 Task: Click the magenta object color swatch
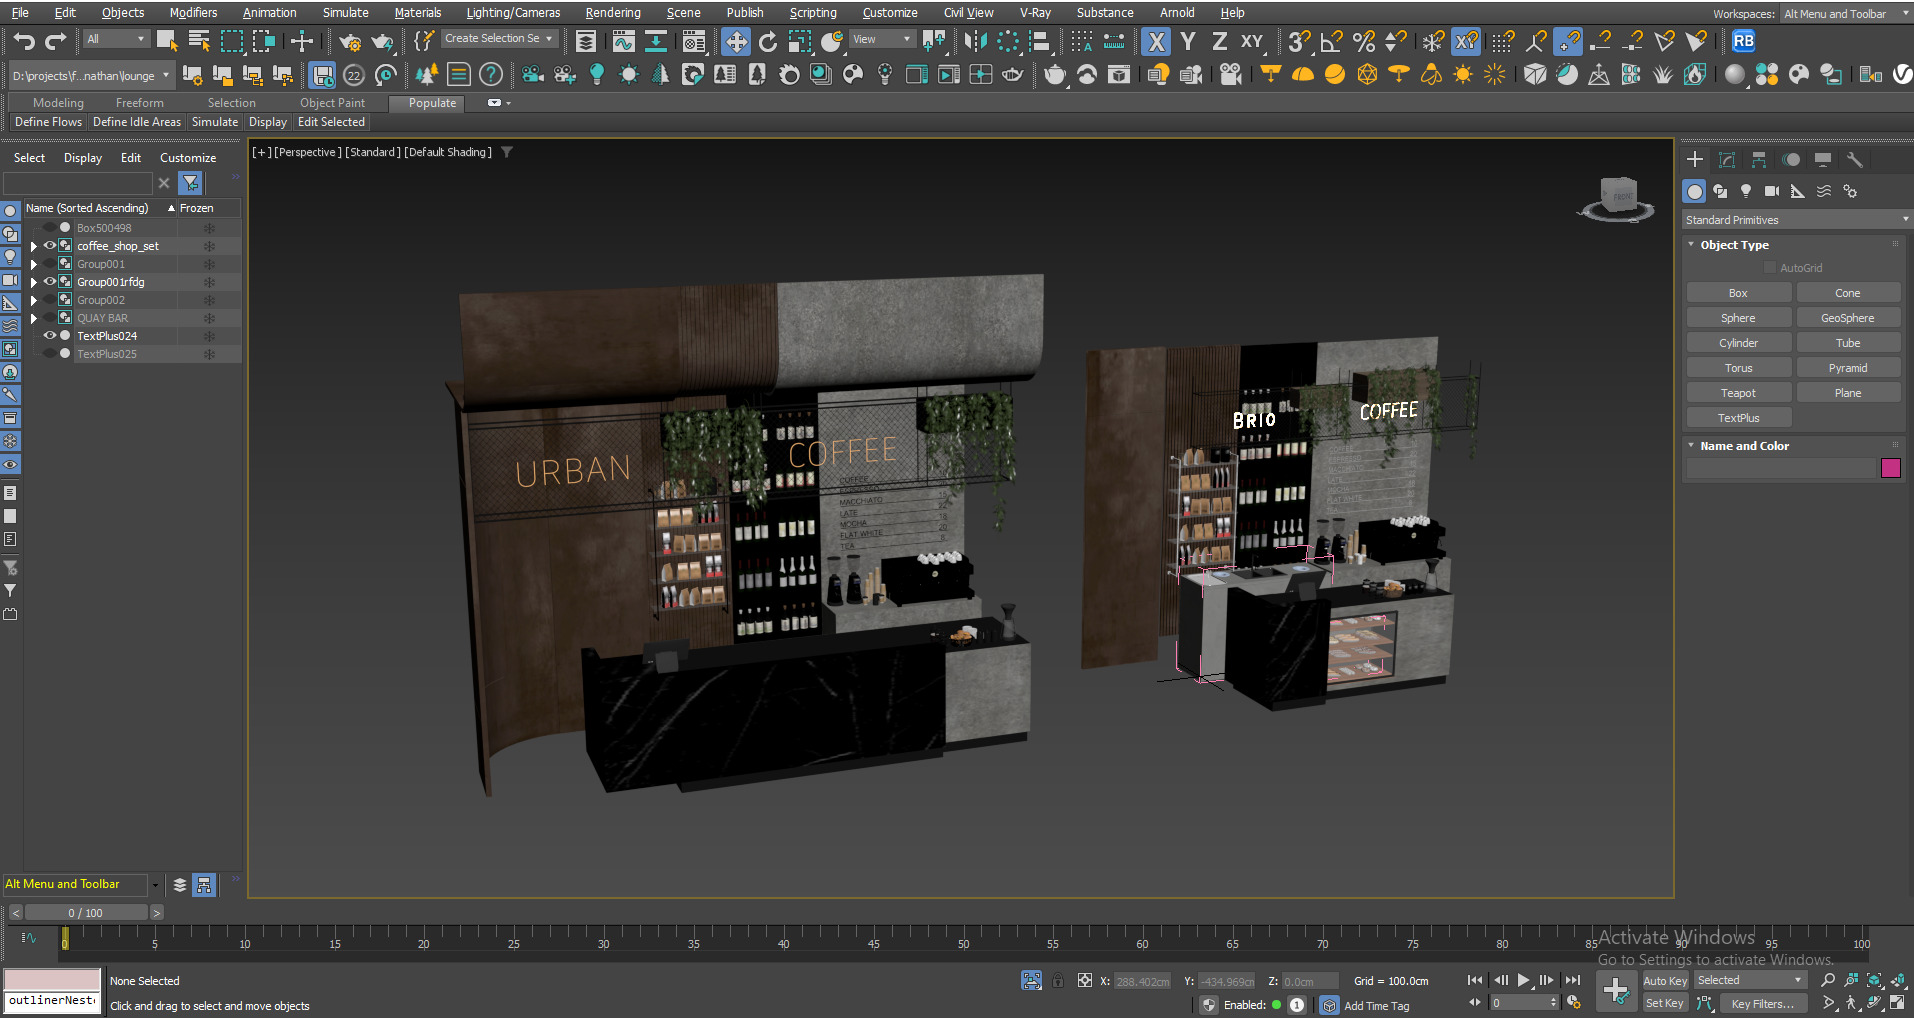pos(1890,468)
